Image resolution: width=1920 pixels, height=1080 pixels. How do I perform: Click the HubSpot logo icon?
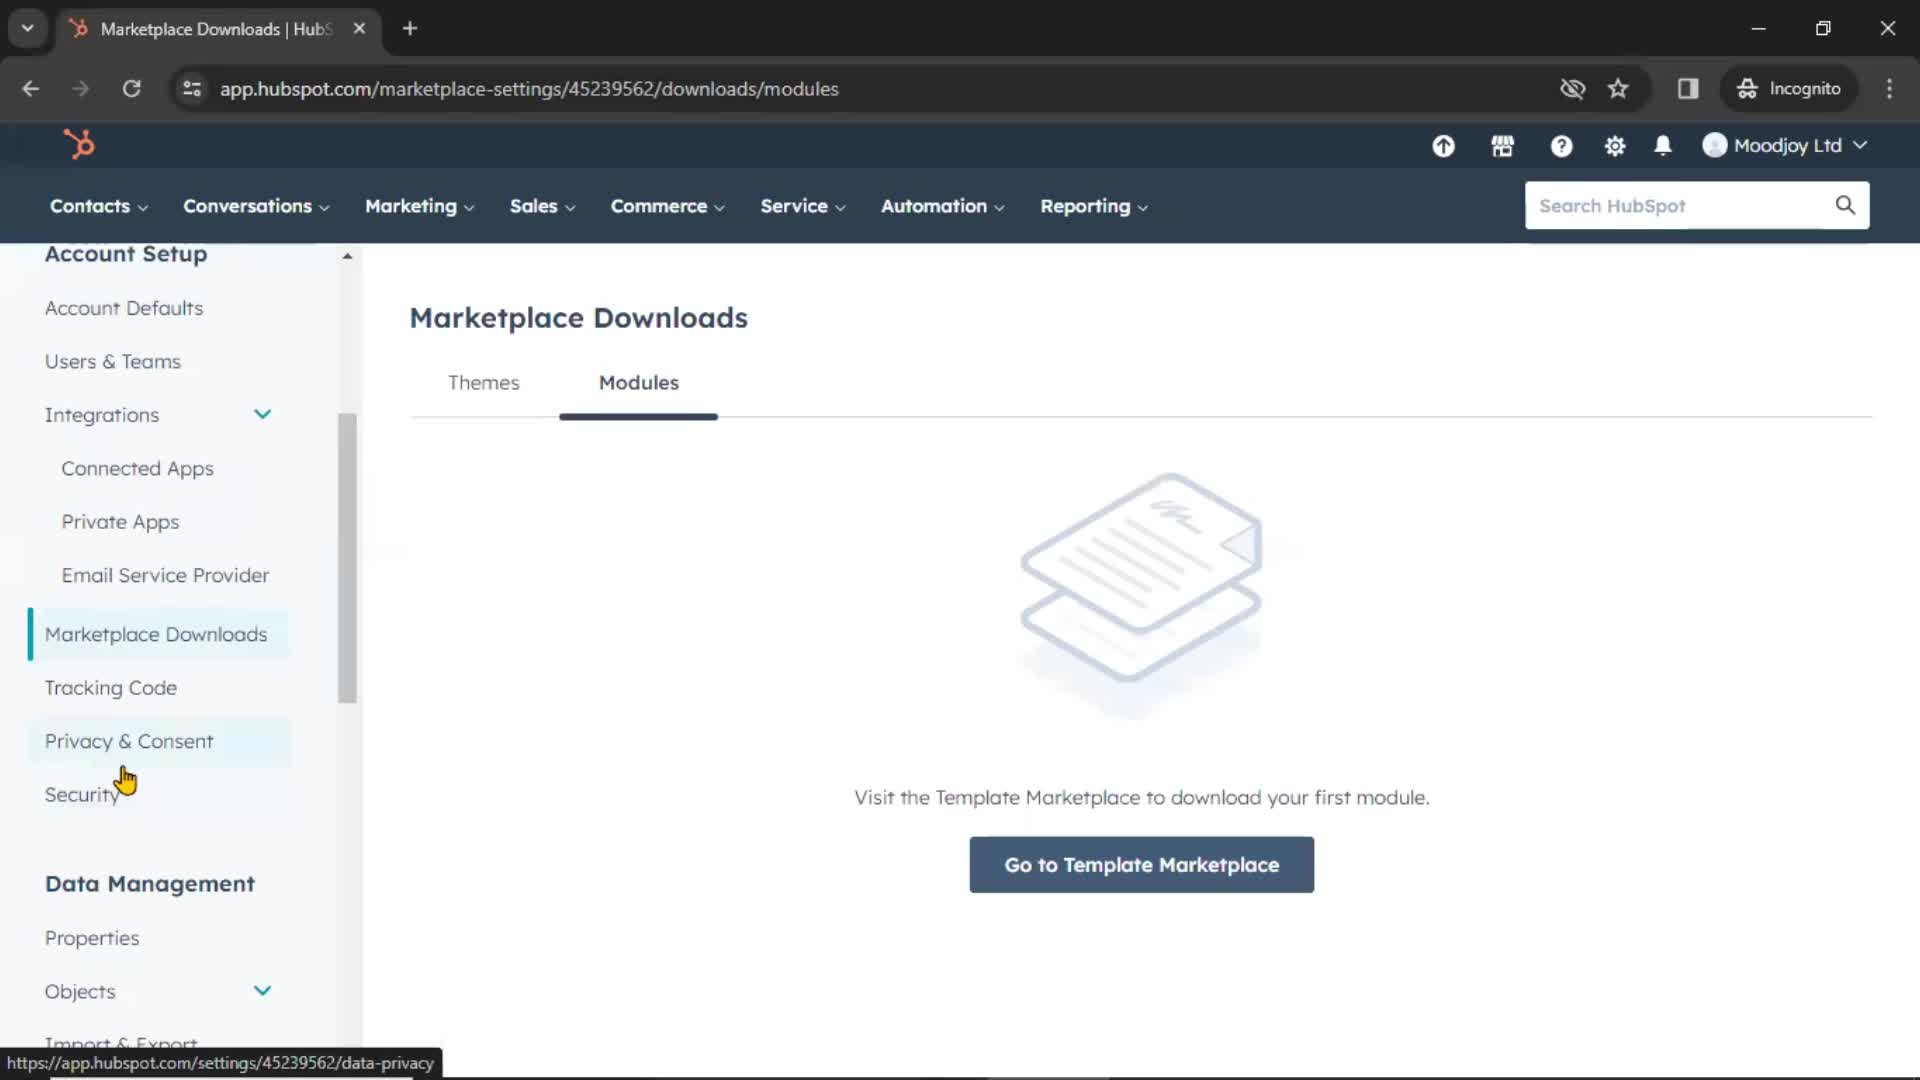coord(78,145)
